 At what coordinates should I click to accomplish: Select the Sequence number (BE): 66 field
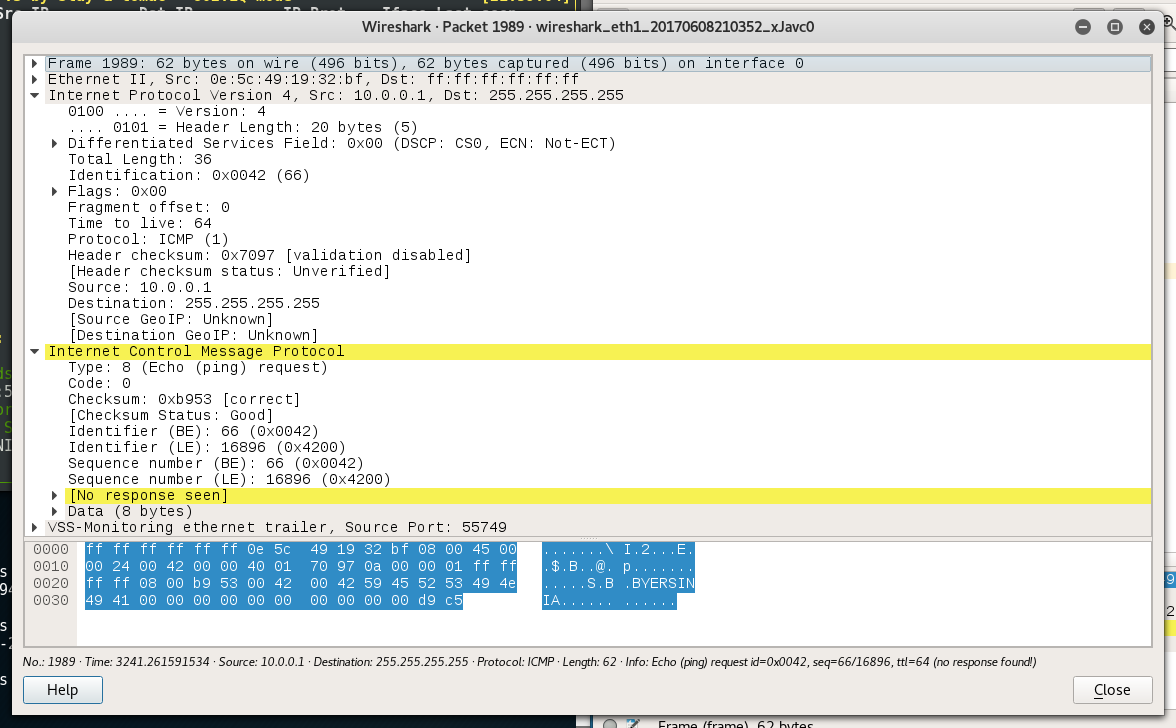tap(216, 463)
